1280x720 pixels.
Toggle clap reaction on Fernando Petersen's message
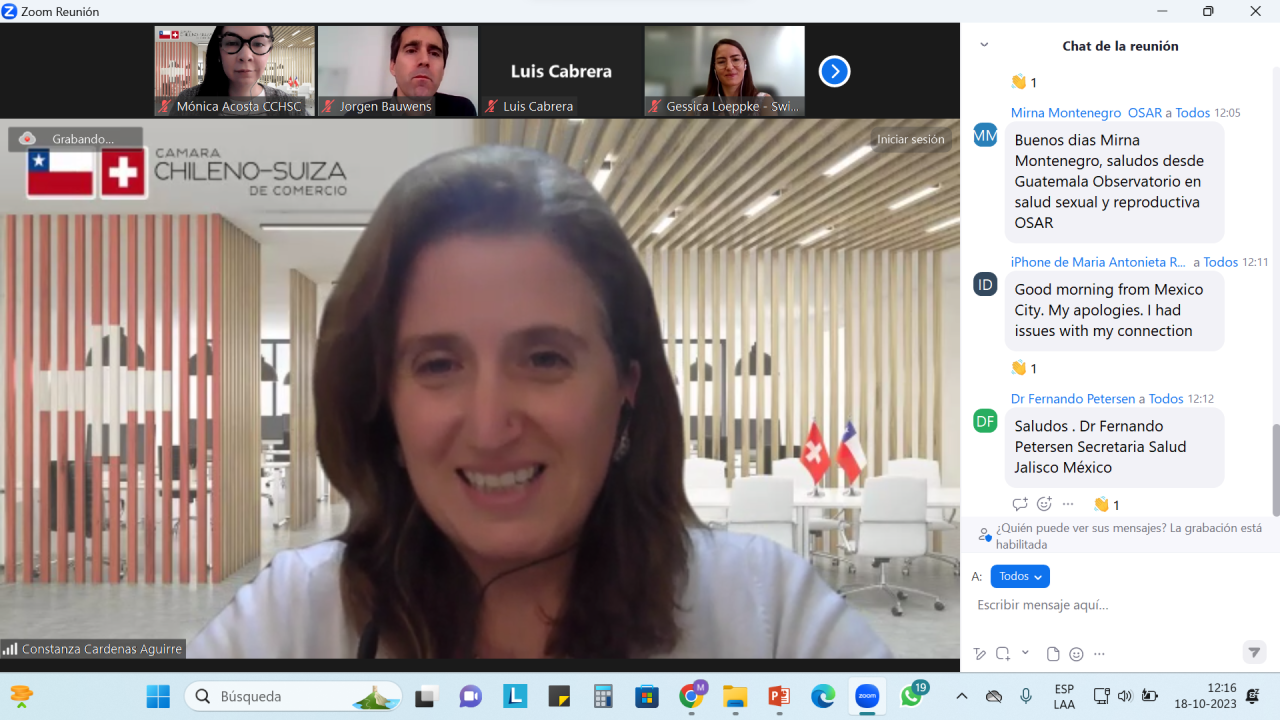point(1106,505)
